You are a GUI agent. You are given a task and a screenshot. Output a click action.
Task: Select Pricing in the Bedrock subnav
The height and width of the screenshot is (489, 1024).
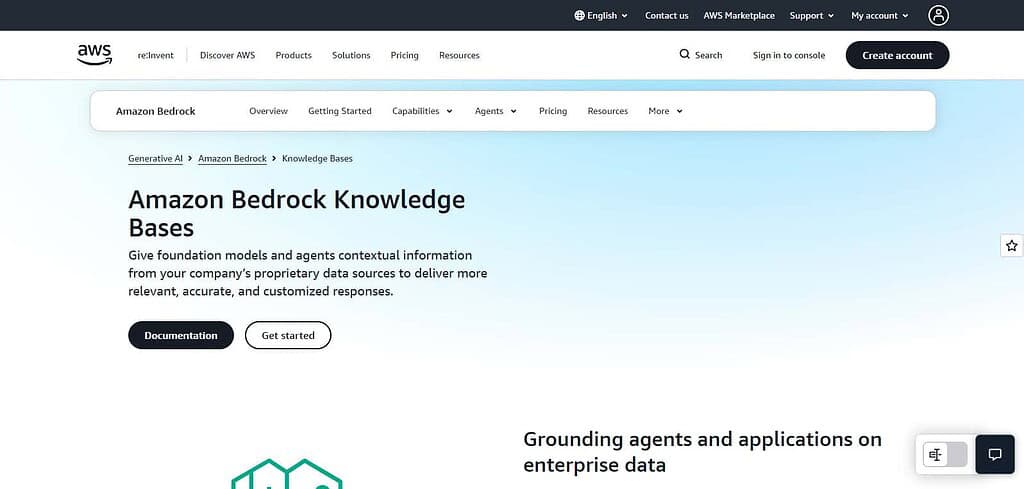[x=552, y=111]
